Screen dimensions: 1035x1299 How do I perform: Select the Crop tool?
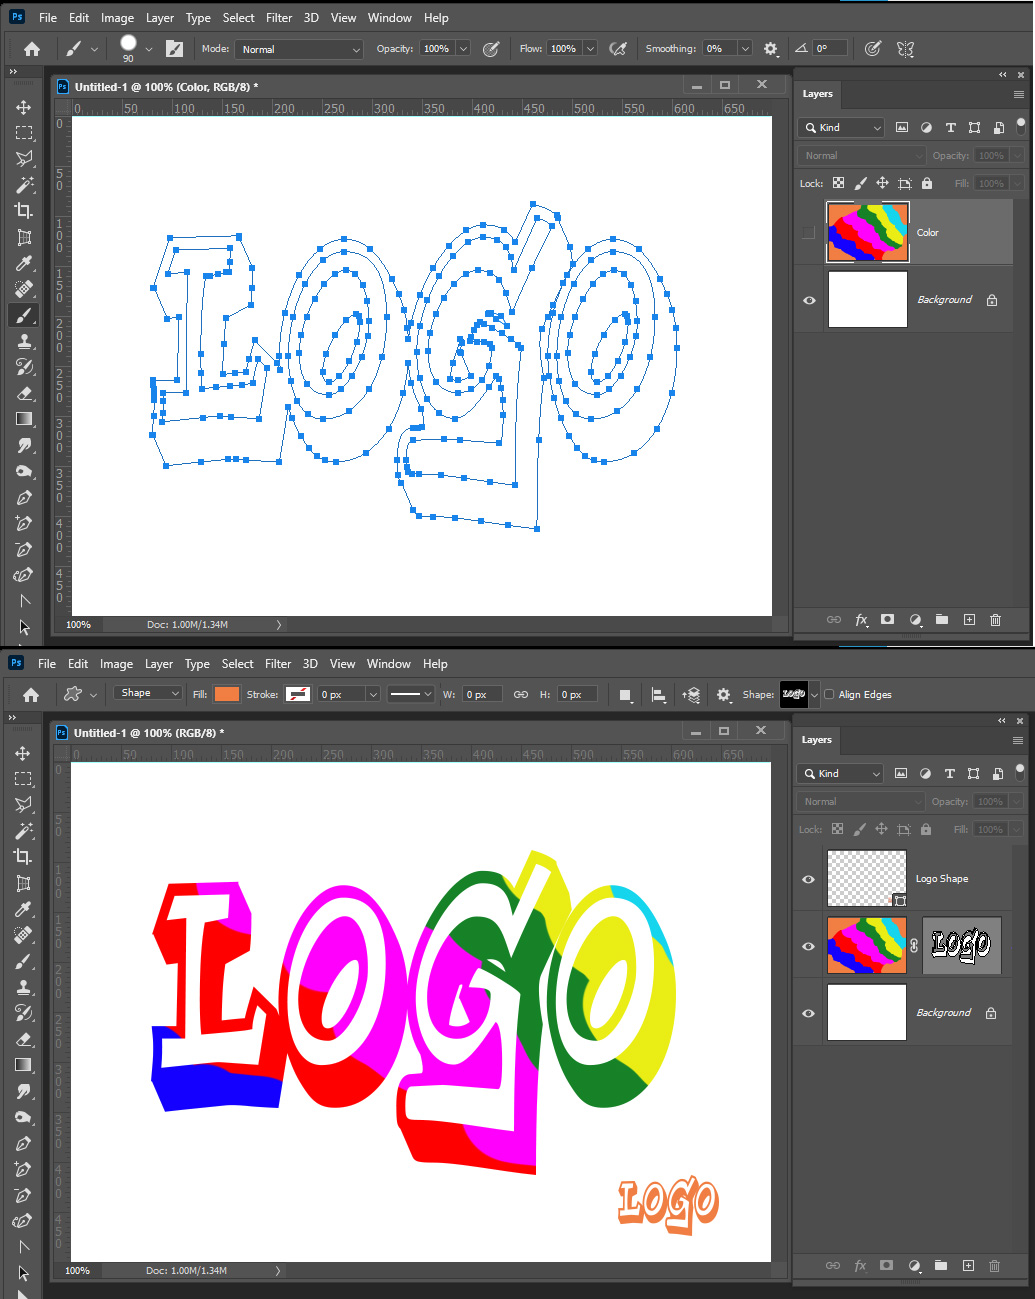coord(23,211)
